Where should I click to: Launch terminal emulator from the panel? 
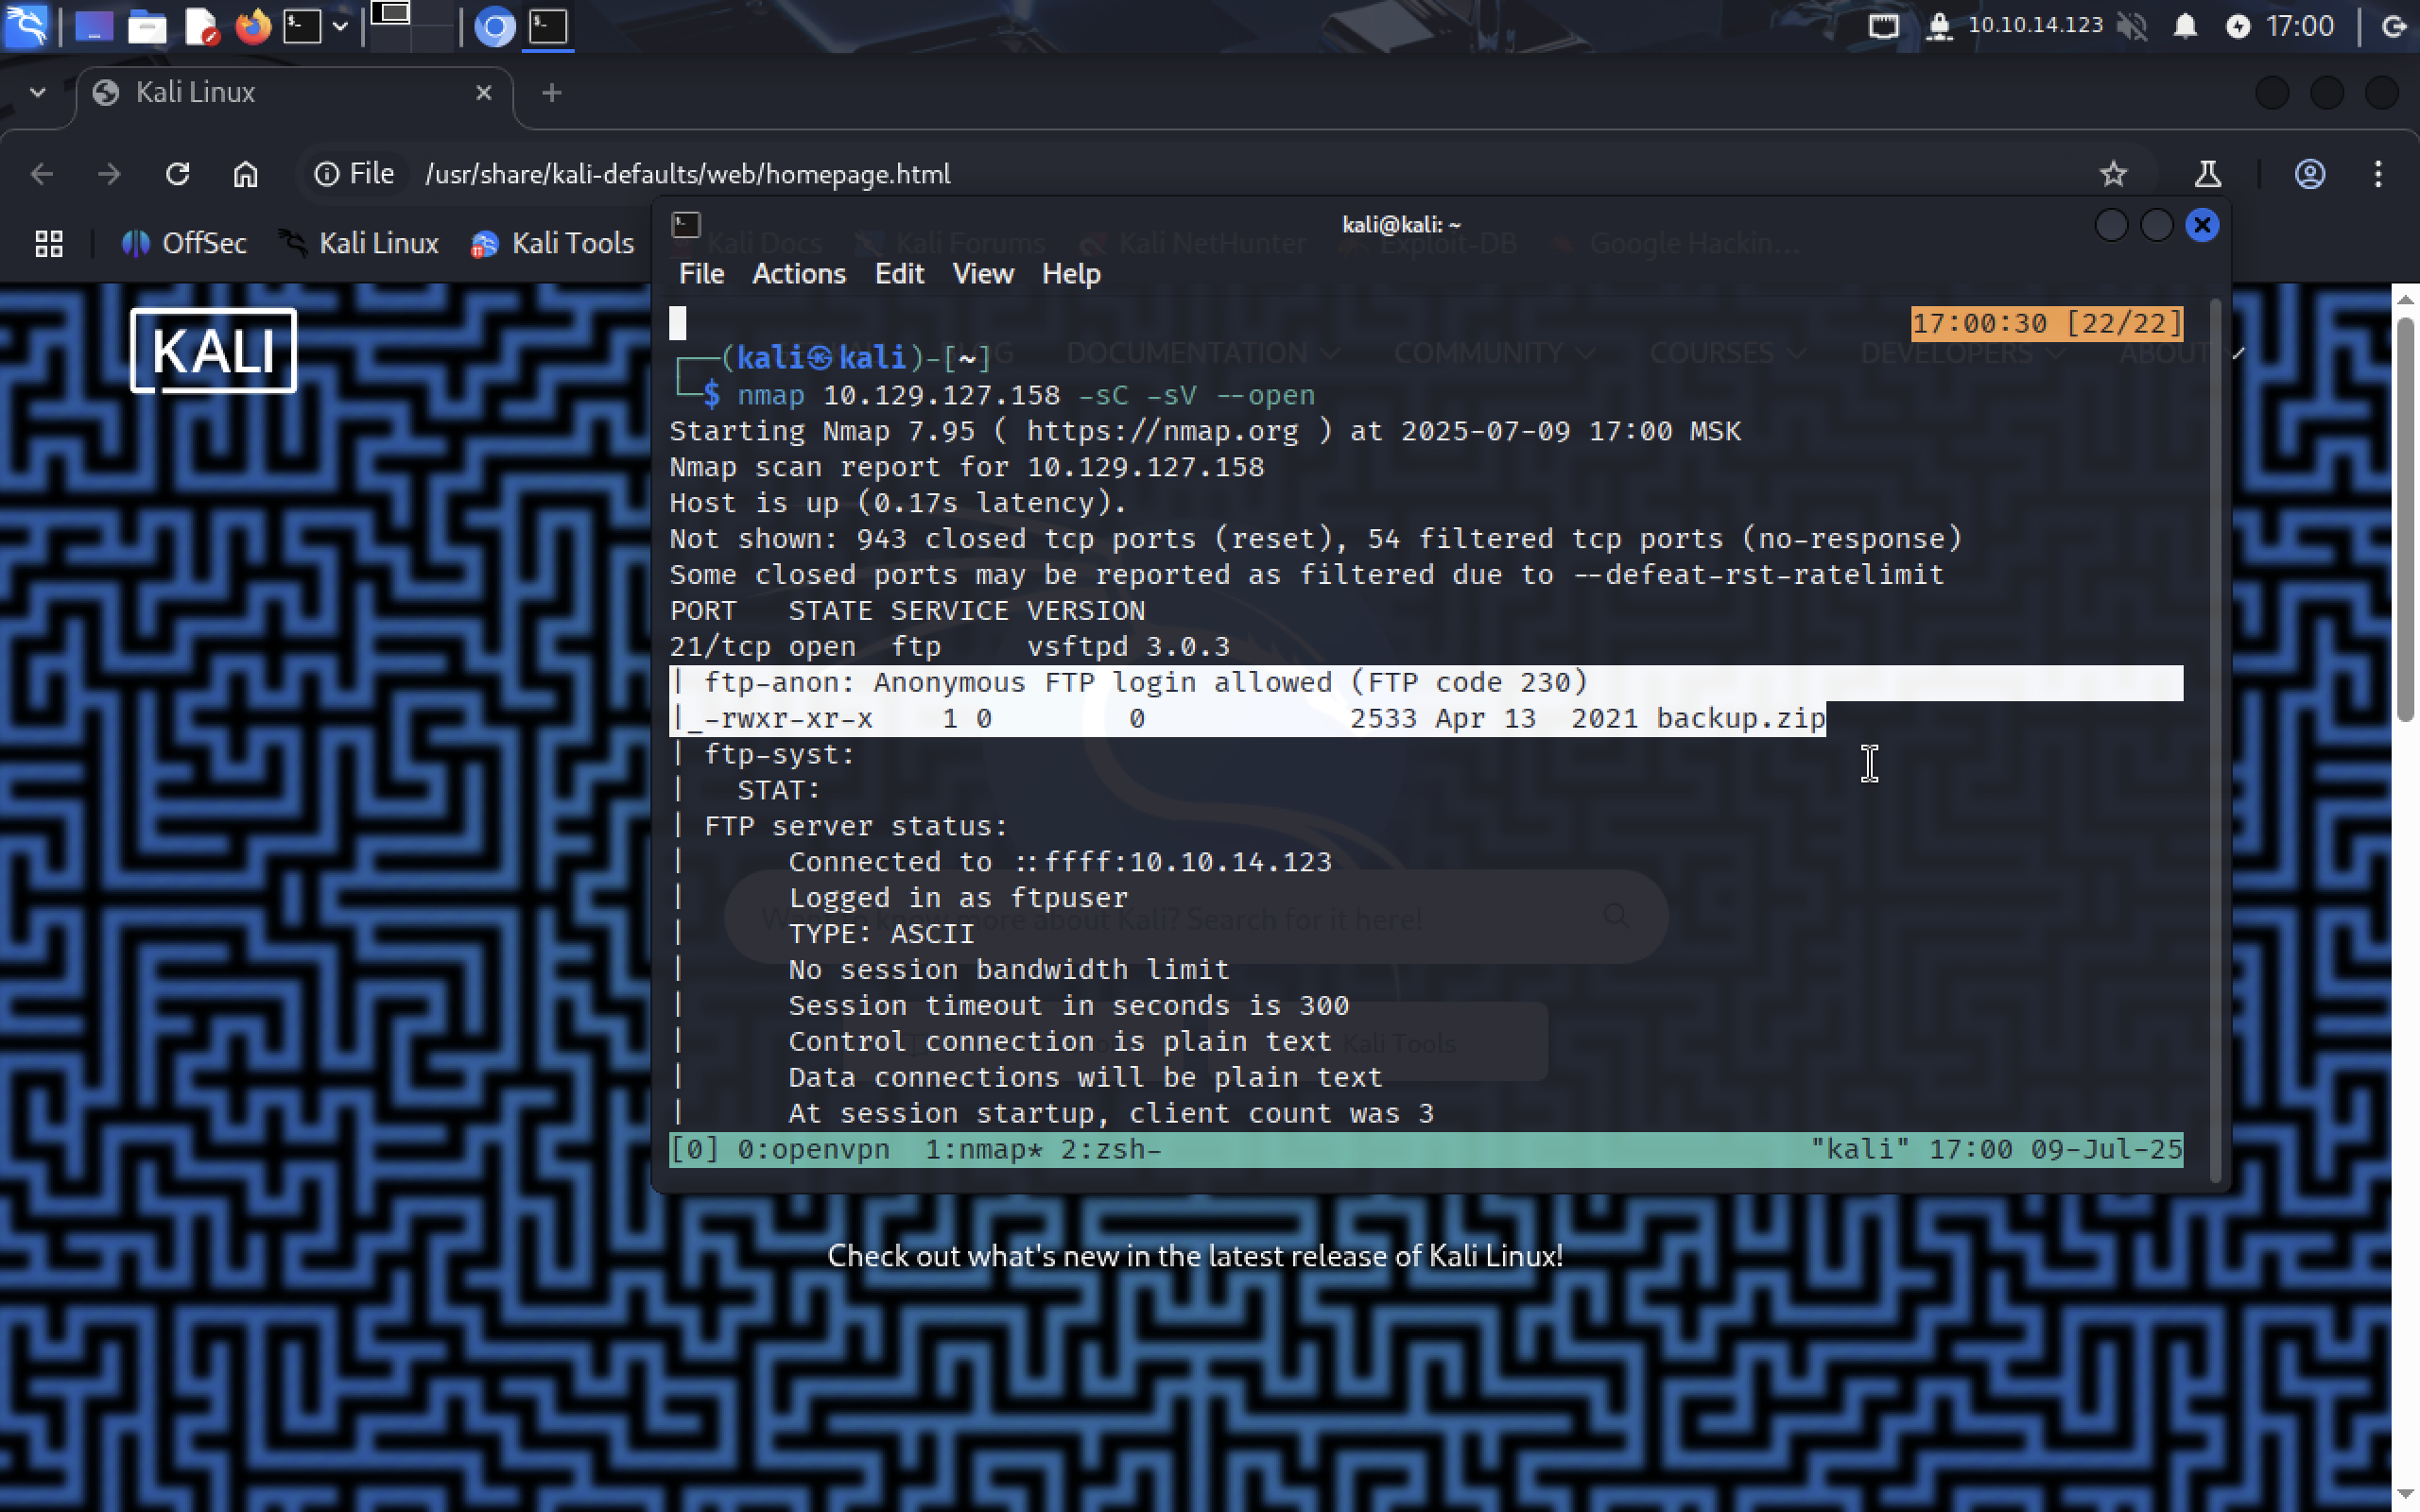pyautogui.click(x=302, y=26)
